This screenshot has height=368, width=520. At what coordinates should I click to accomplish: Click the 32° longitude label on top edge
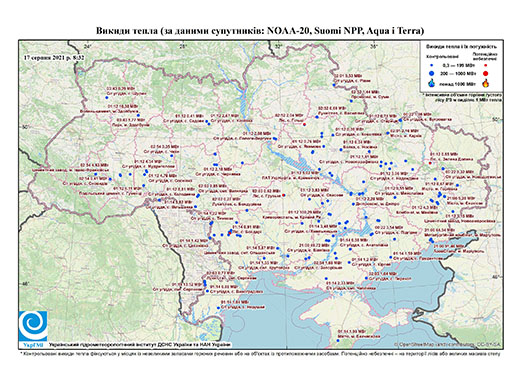click(x=278, y=46)
